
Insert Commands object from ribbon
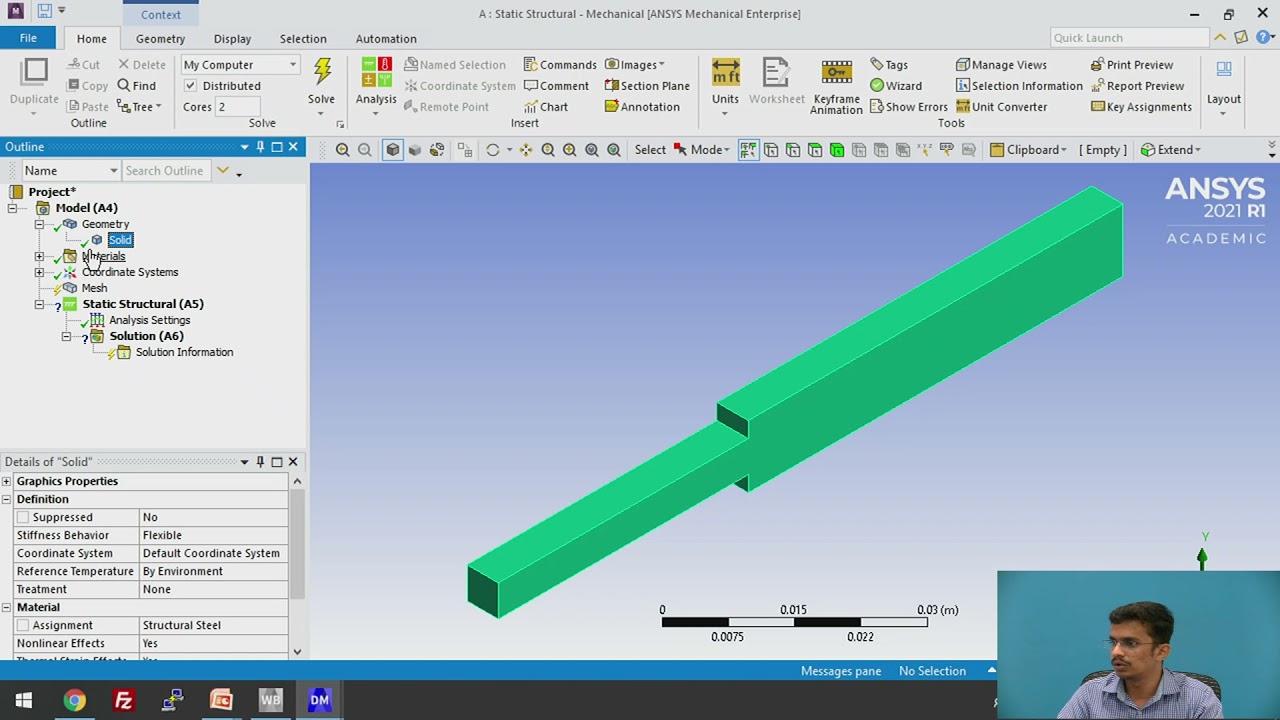pyautogui.click(x=560, y=65)
